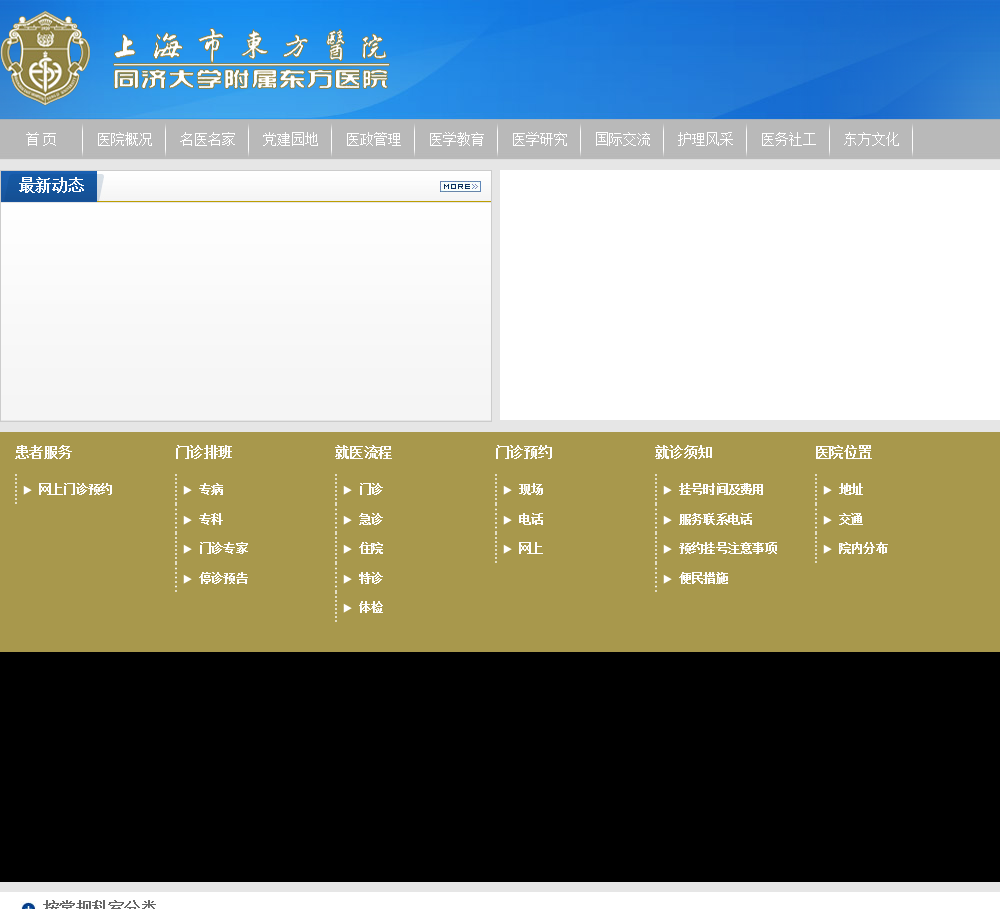Click the arrow icon beside 现场
1000x909 pixels.
[508, 490]
